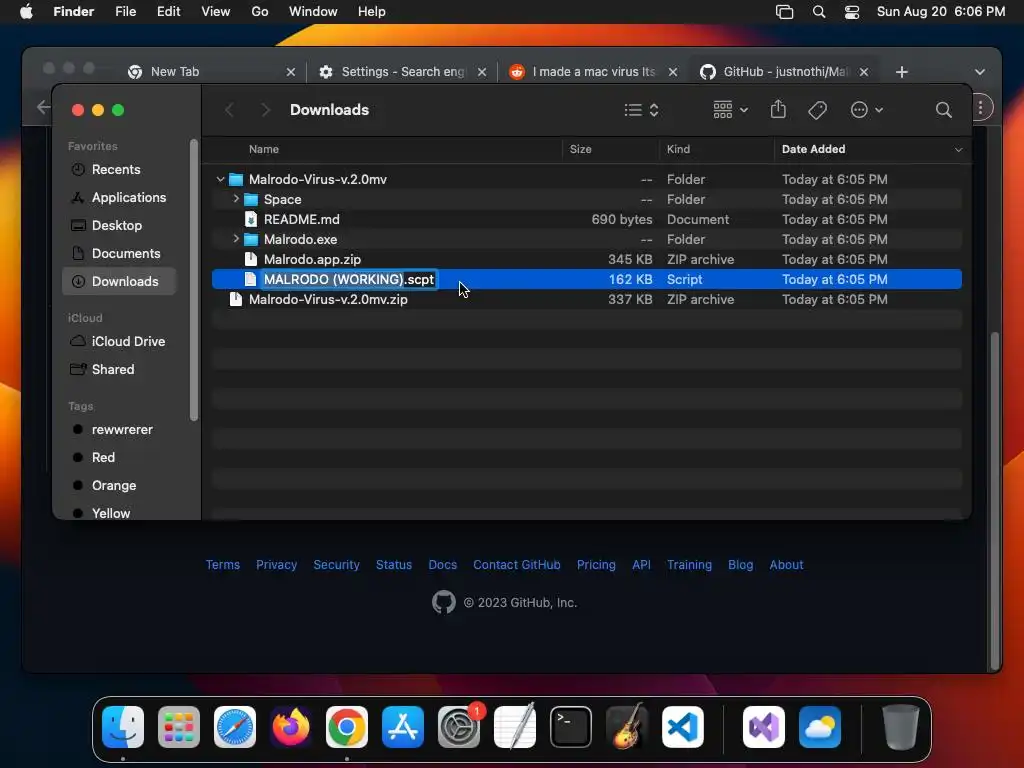
Task: Click the Finder sidebar scrollbar
Action: [193, 280]
